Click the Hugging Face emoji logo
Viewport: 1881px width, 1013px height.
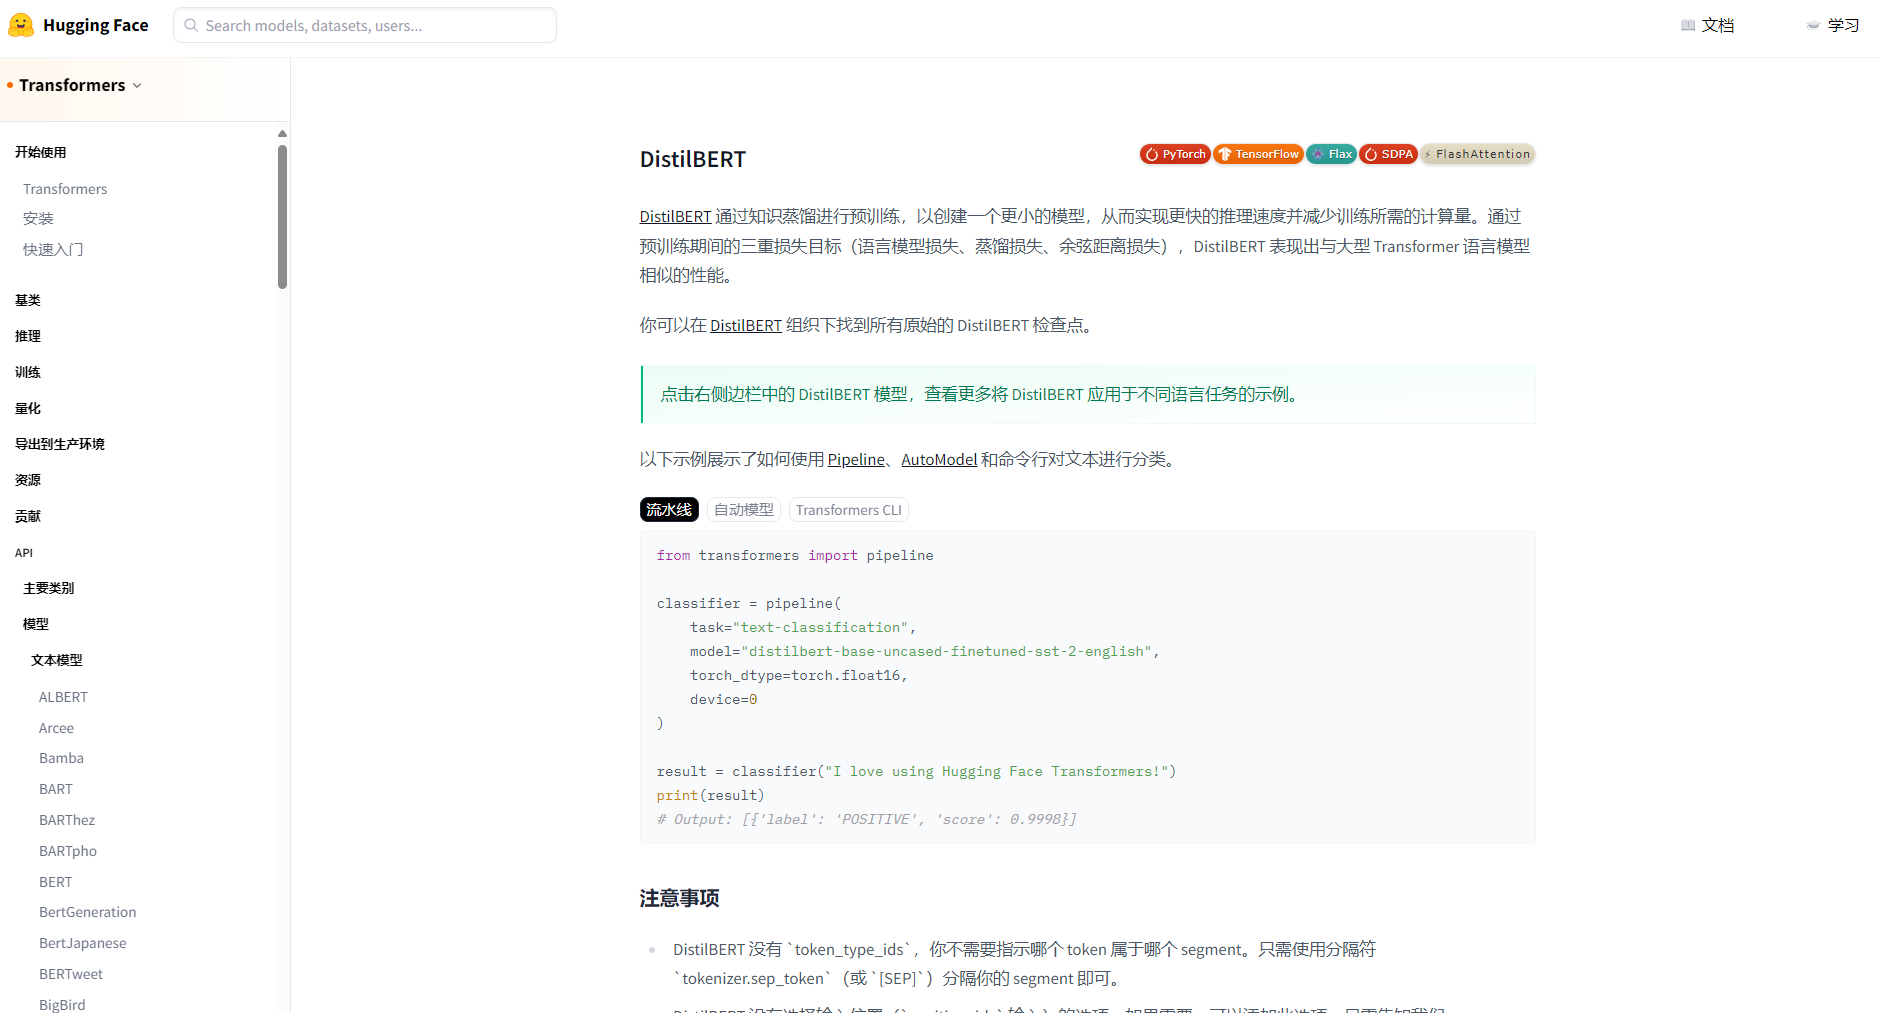pos(21,25)
